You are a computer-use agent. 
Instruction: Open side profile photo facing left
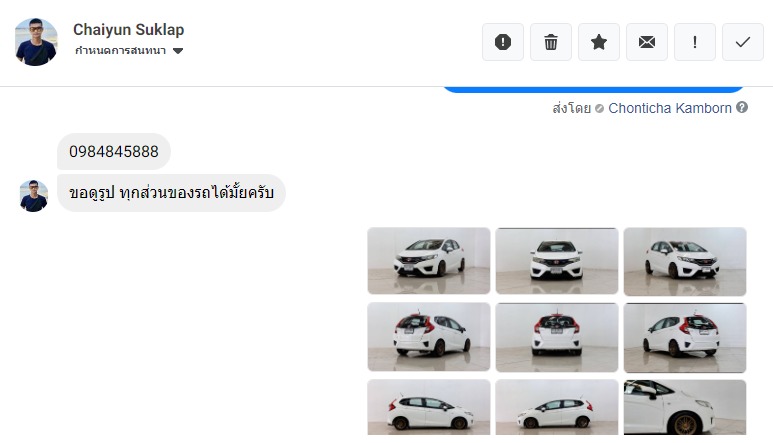point(557,407)
